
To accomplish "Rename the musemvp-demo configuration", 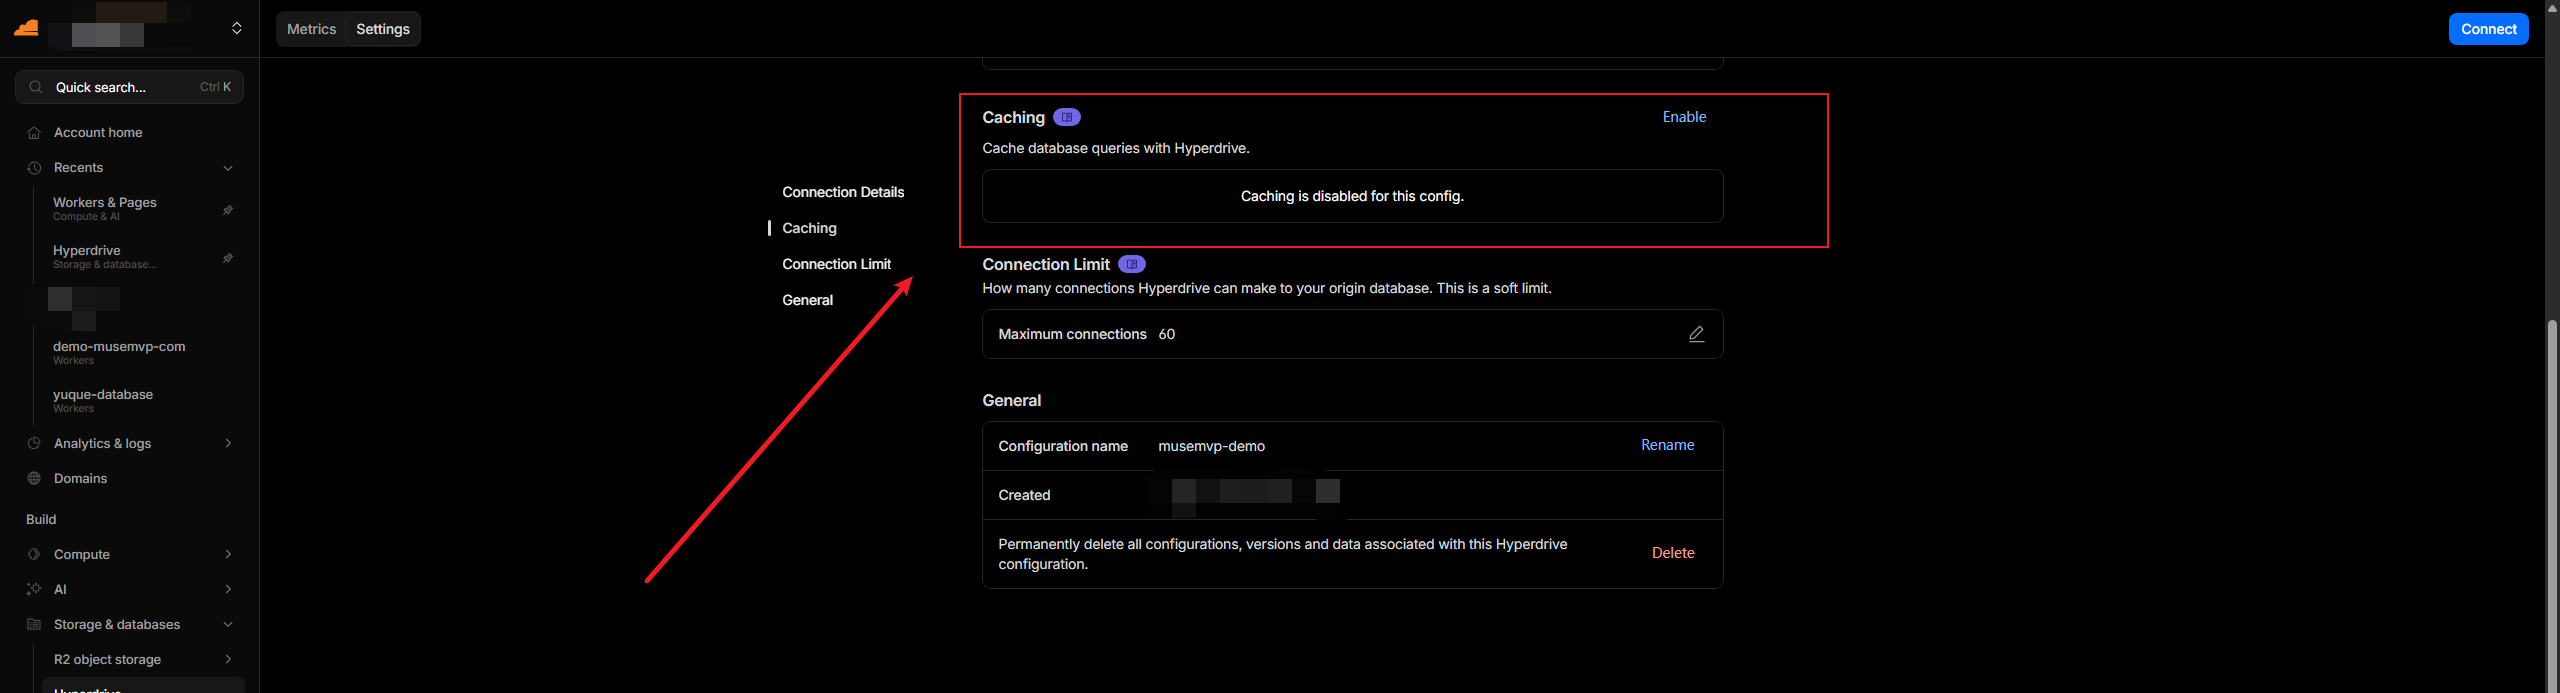I will [1667, 445].
